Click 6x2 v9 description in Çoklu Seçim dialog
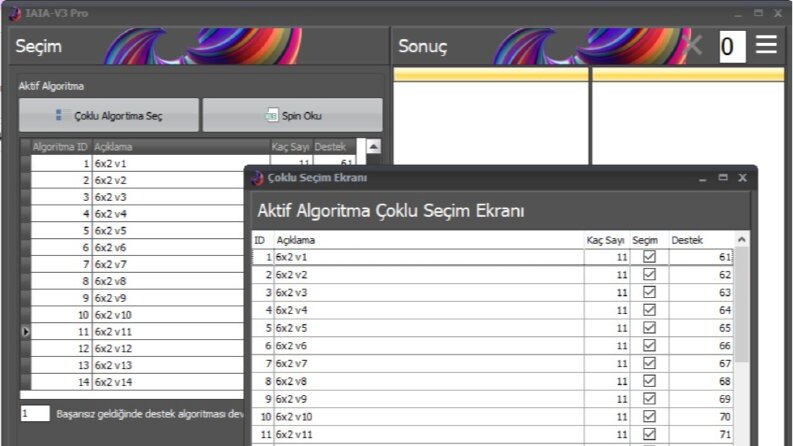The width and height of the screenshot is (793, 446). coord(429,399)
